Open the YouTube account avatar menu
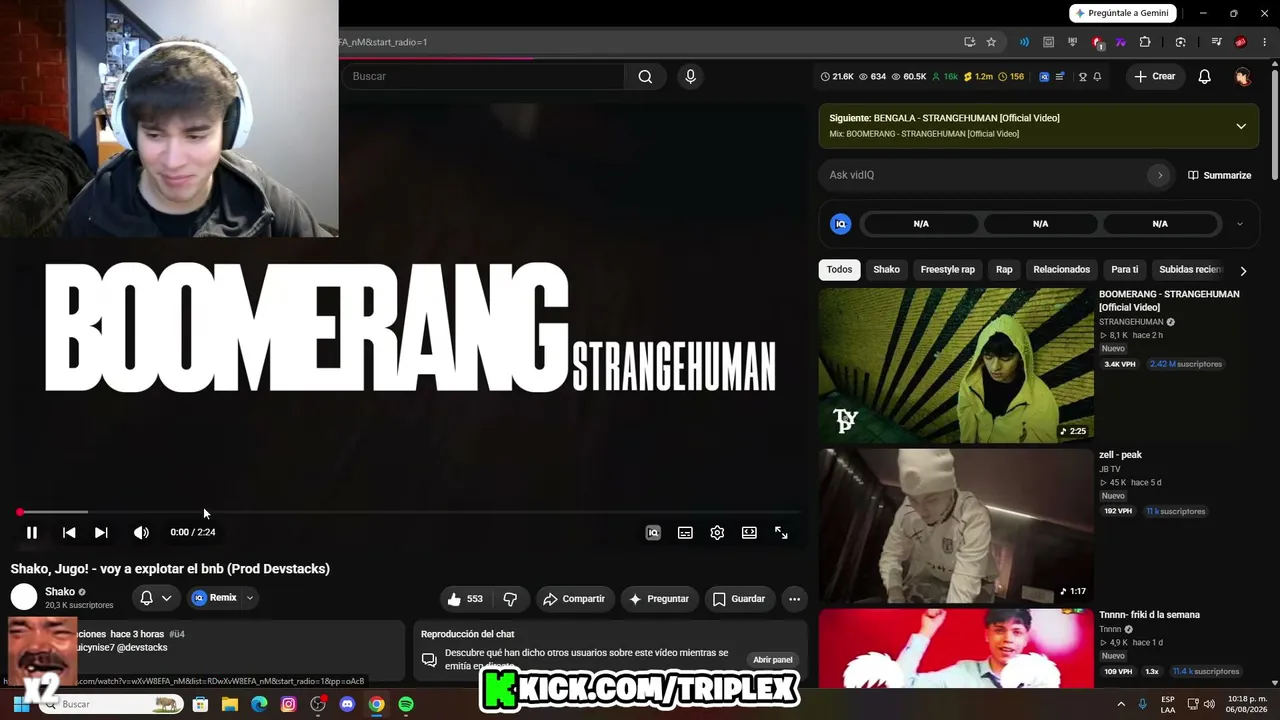 click(x=1243, y=77)
